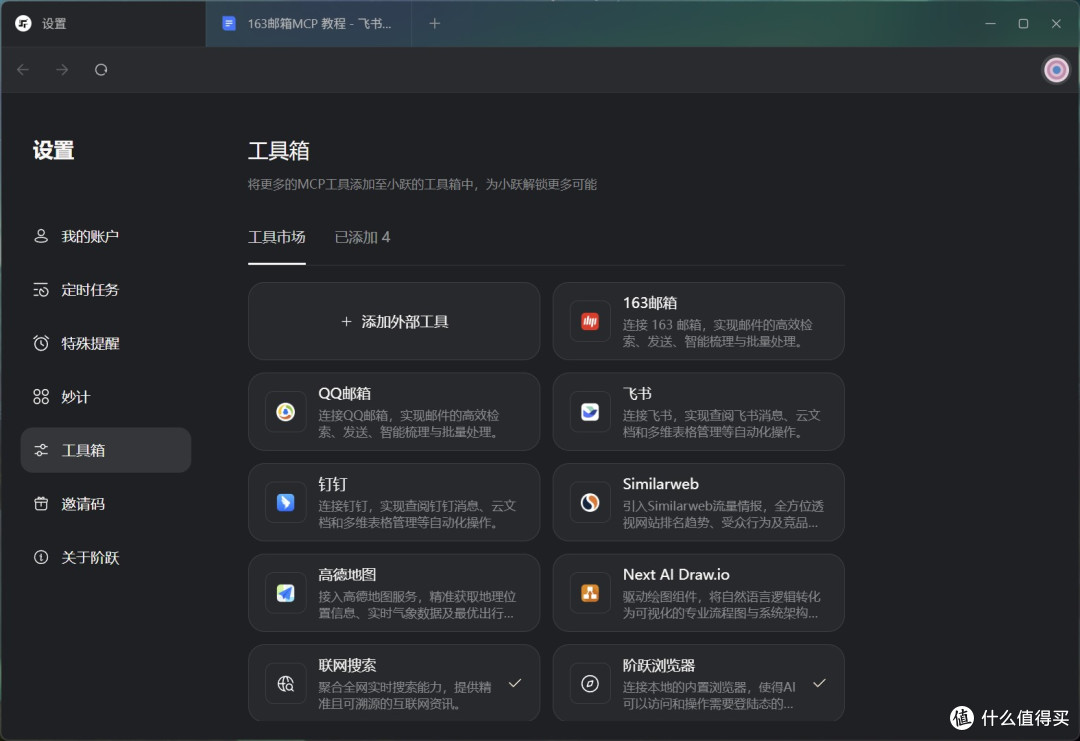Click the 工具箱 sliders icon
Viewport: 1080px width, 741px height.
click(41, 450)
